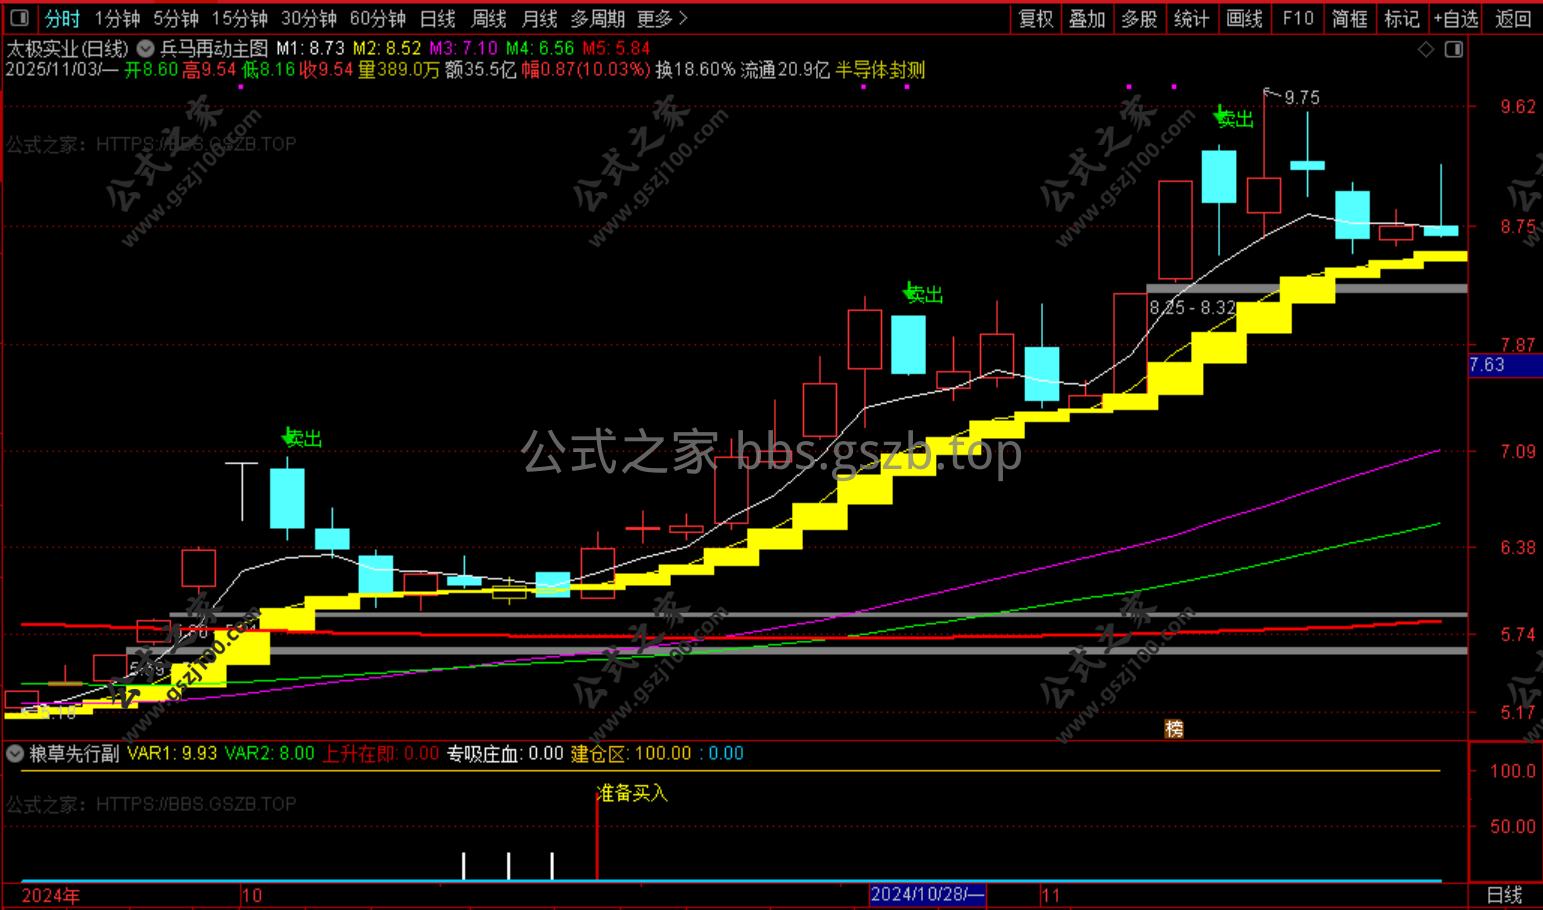This screenshot has width=1543, height=910.
Task: Switch to 月线 monthly chart
Action: pyautogui.click(x=540, y=18)
